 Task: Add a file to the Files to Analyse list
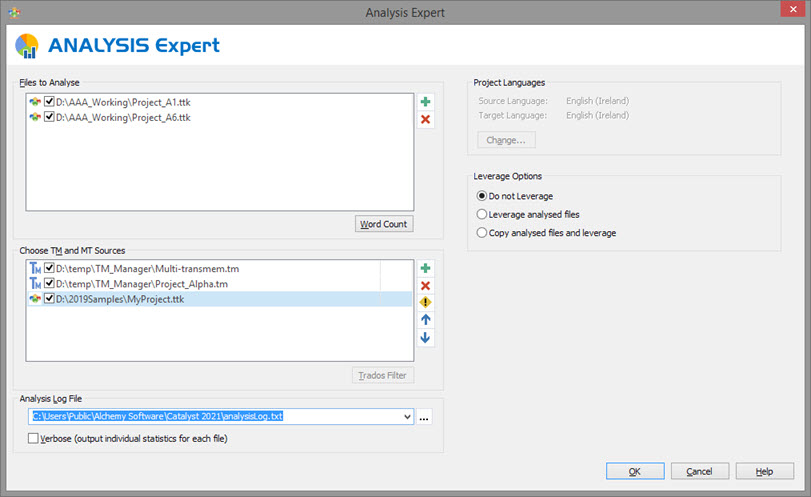coord(425,102)
